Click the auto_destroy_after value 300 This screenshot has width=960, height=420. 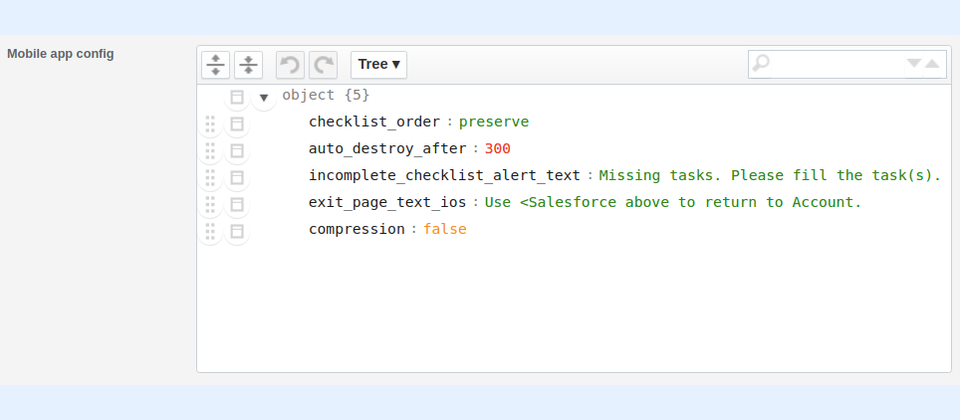pos(498,149)
